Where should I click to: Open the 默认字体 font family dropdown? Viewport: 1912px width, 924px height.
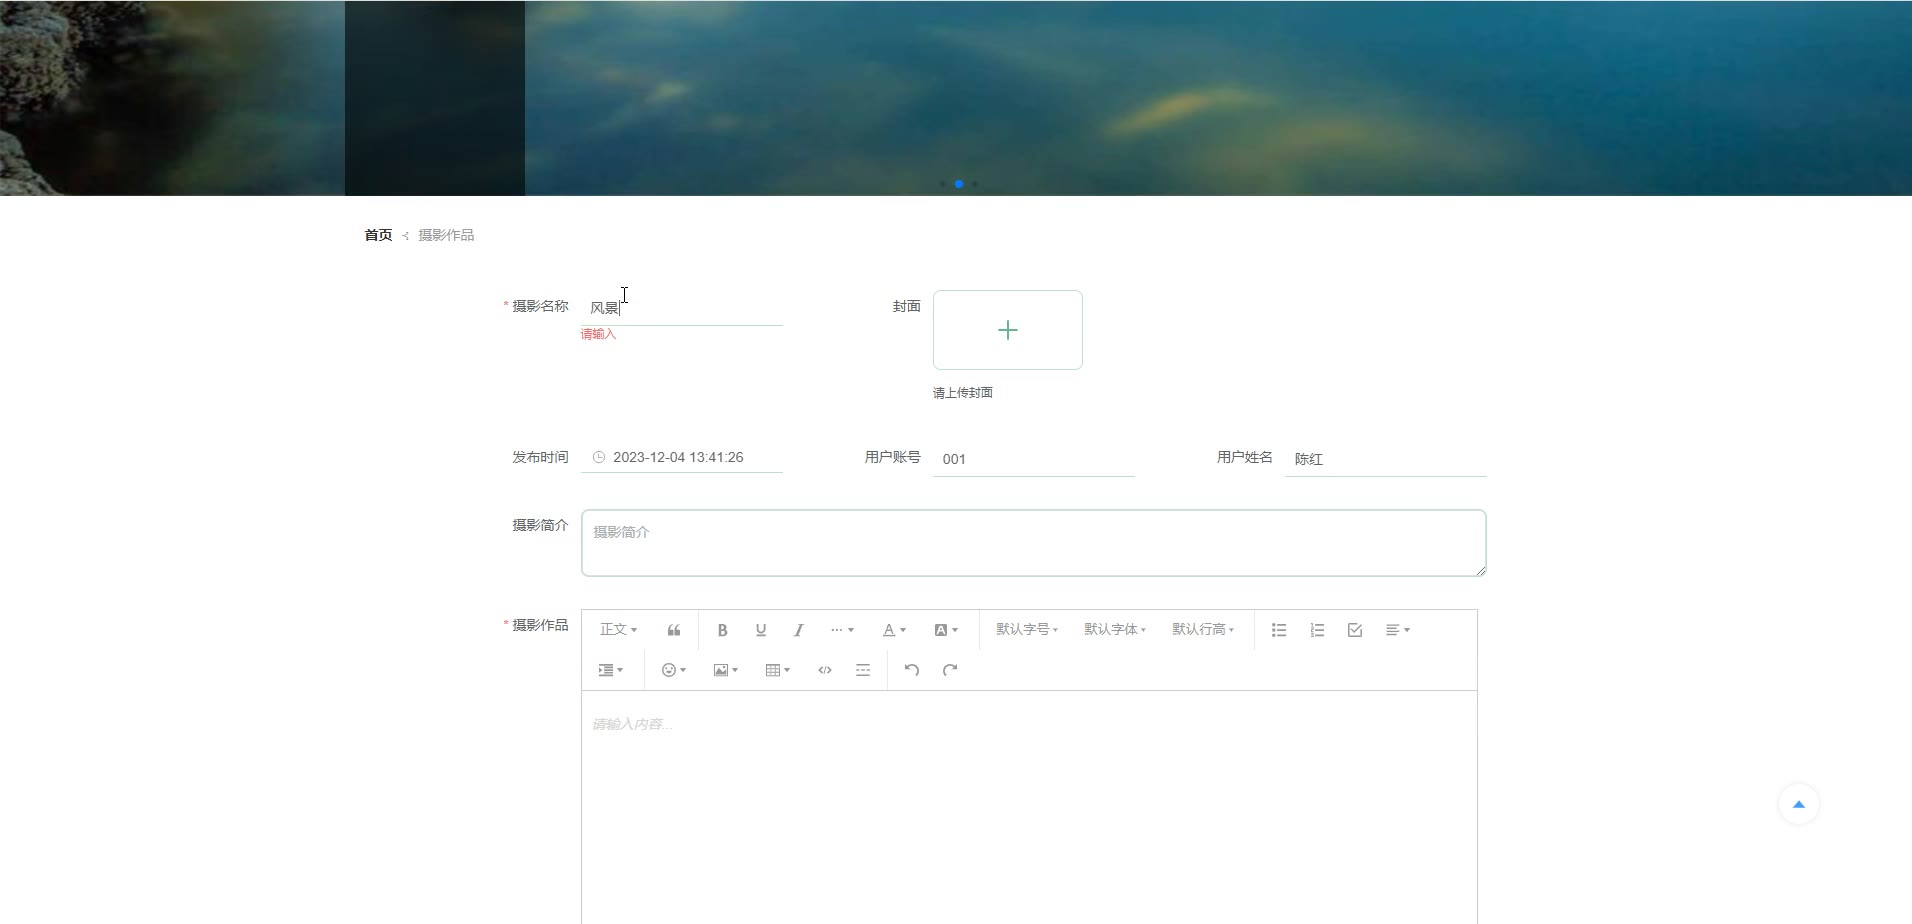(1115, 630)
